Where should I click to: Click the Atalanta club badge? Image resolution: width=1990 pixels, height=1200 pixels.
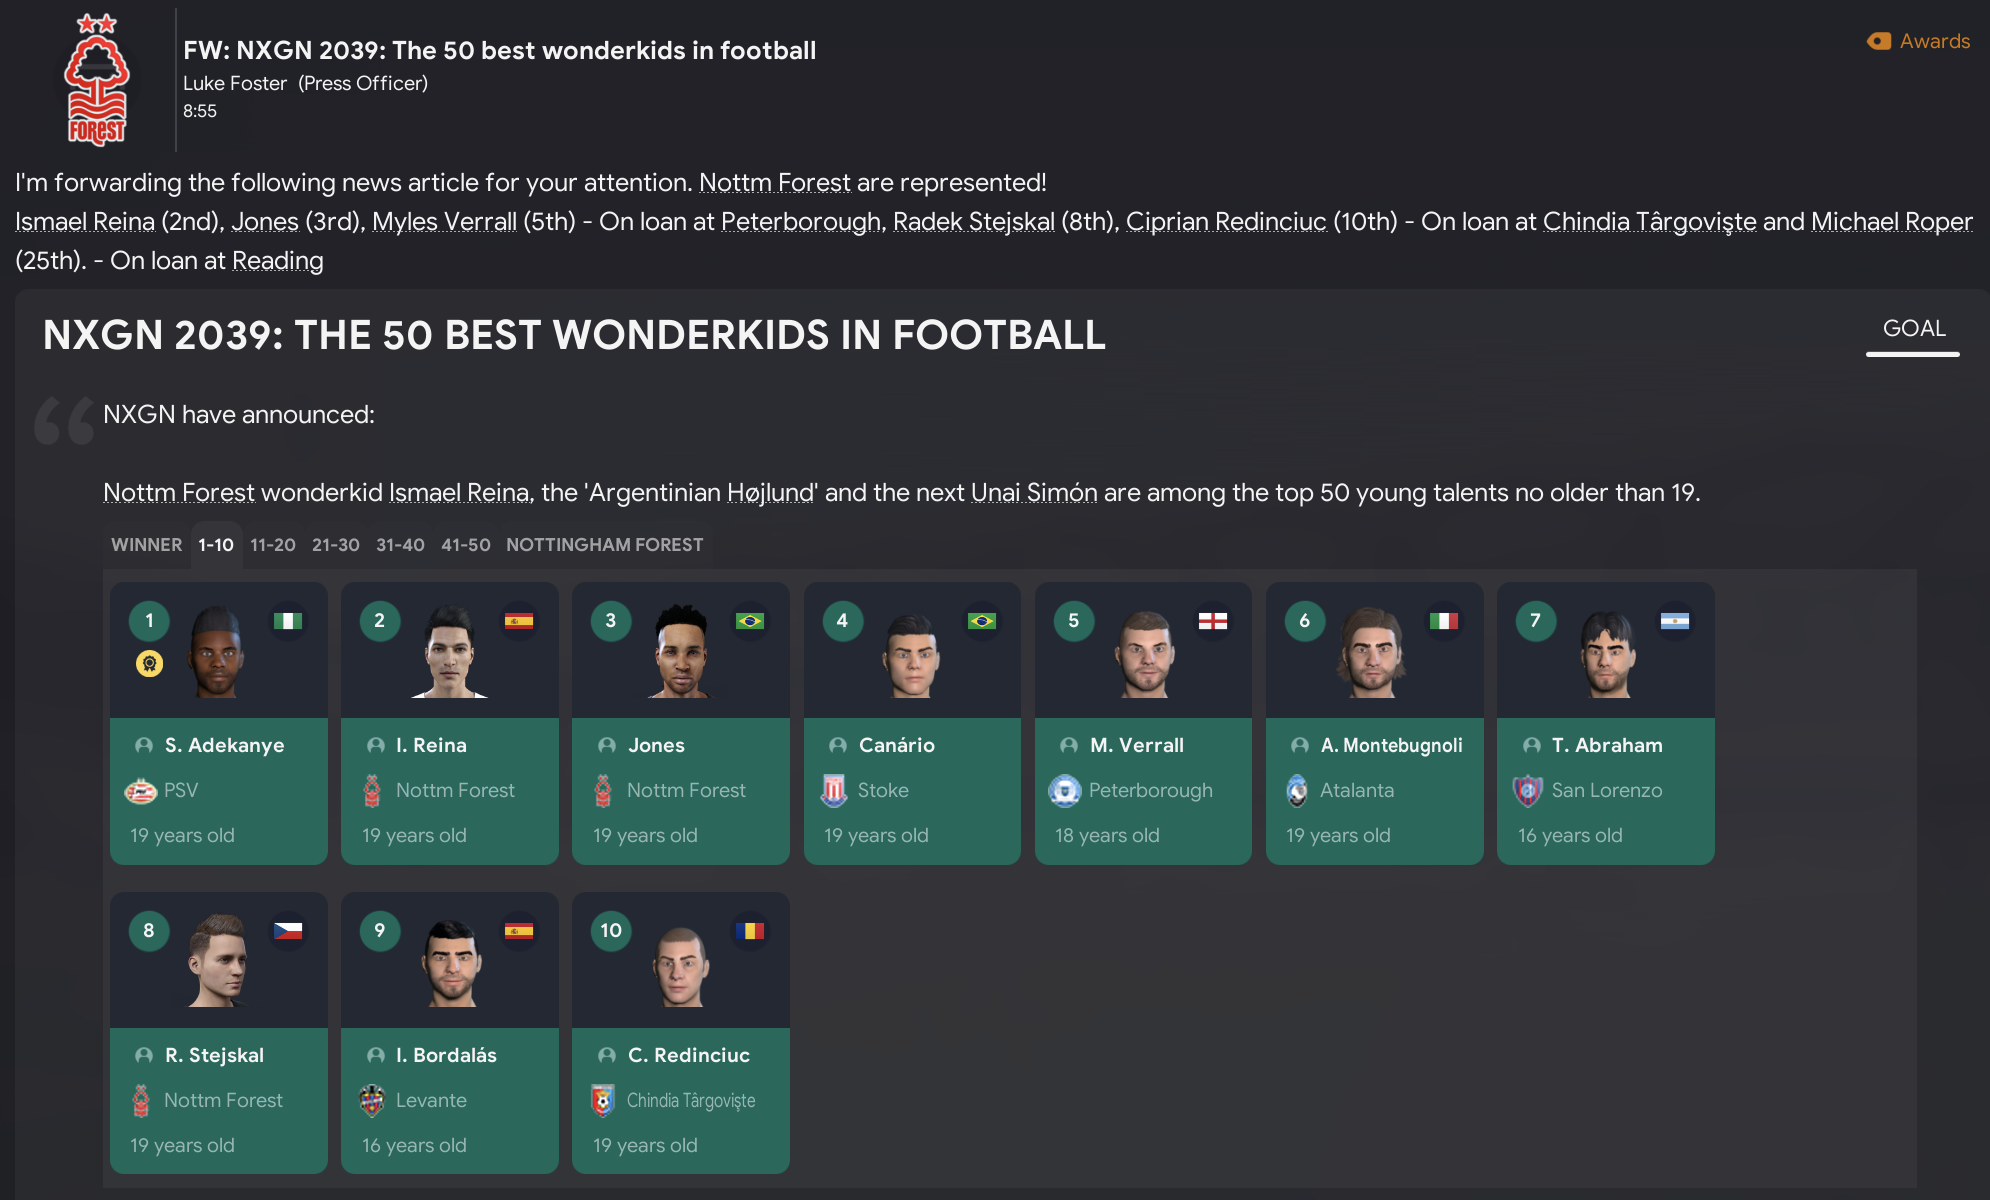(x=1297, y=791)
